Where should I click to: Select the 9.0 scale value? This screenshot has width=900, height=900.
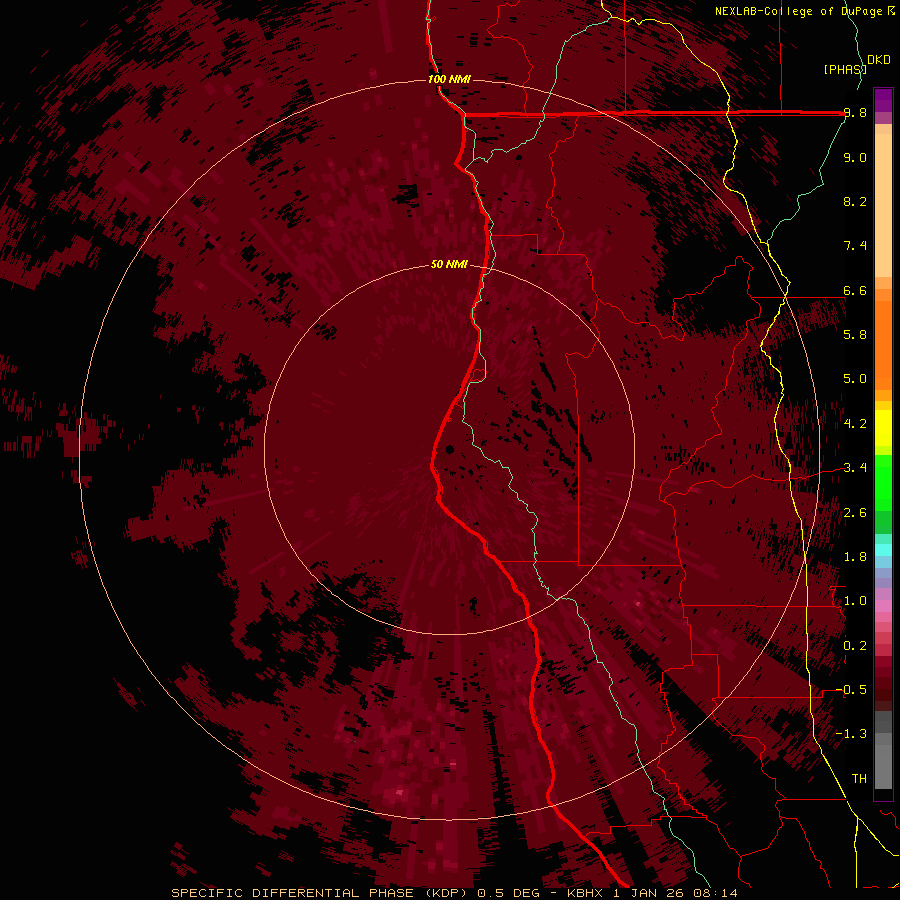(855, 157)
